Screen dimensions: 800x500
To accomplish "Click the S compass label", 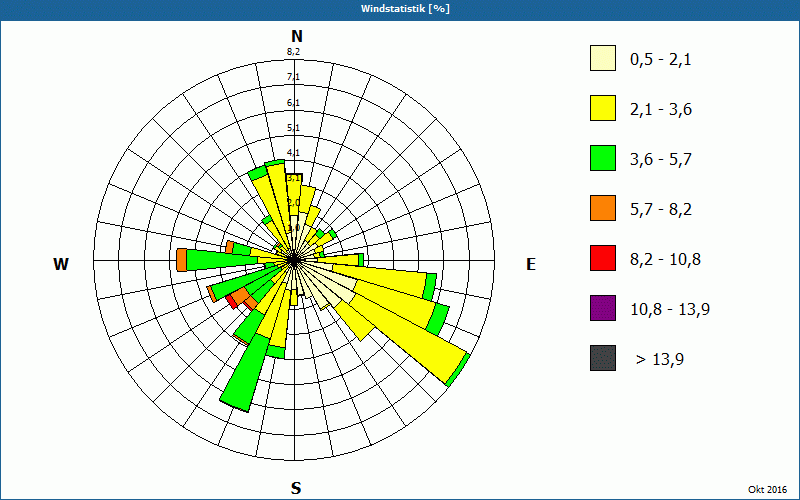I will (x=296, y=489).
